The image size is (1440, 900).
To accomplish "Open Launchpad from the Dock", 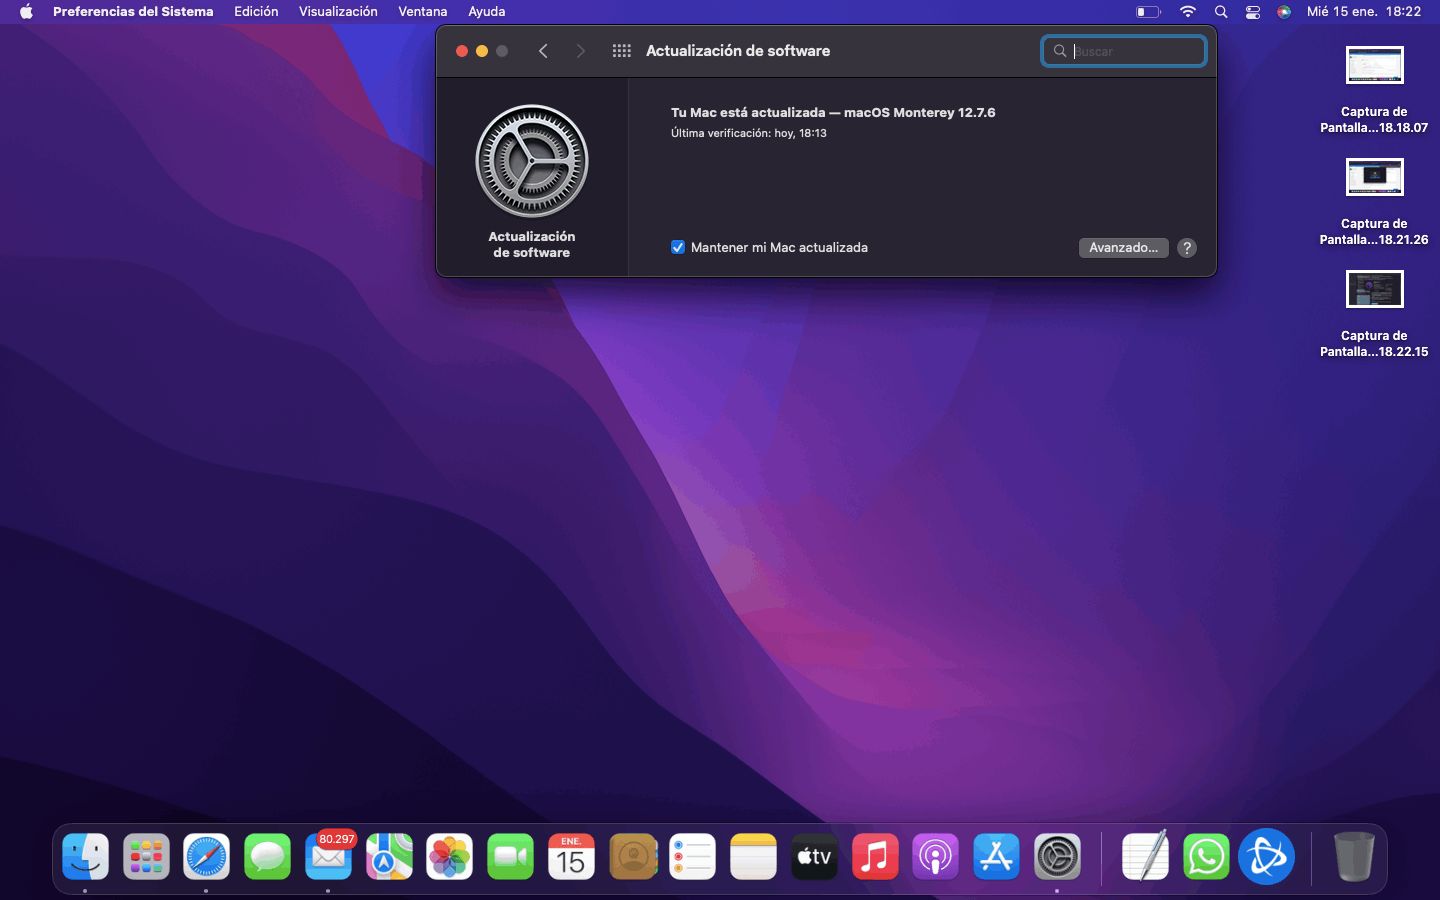I will tap(146, 857).
